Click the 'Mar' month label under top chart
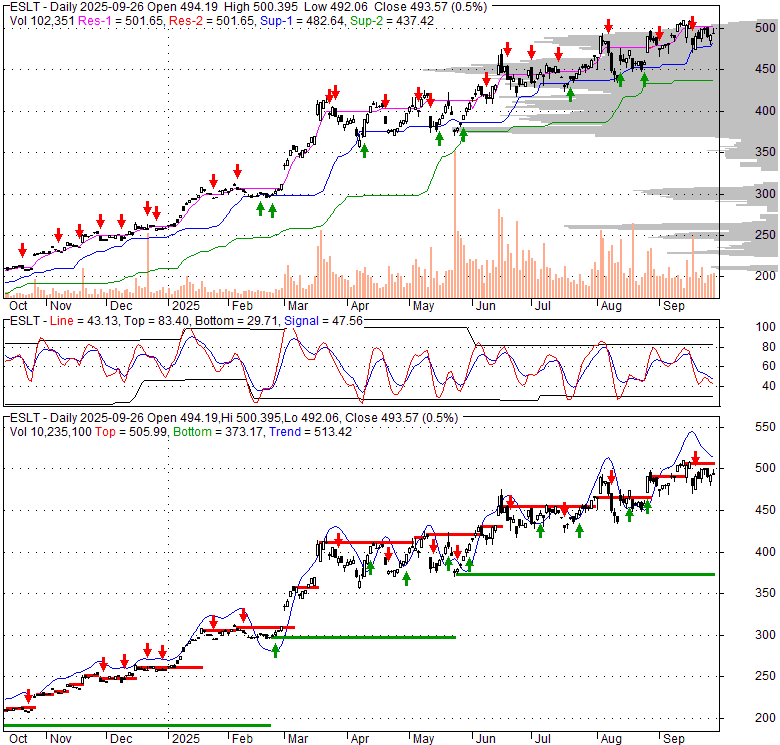The width and height of the screenshot is (780, 745). click(297, 306)
